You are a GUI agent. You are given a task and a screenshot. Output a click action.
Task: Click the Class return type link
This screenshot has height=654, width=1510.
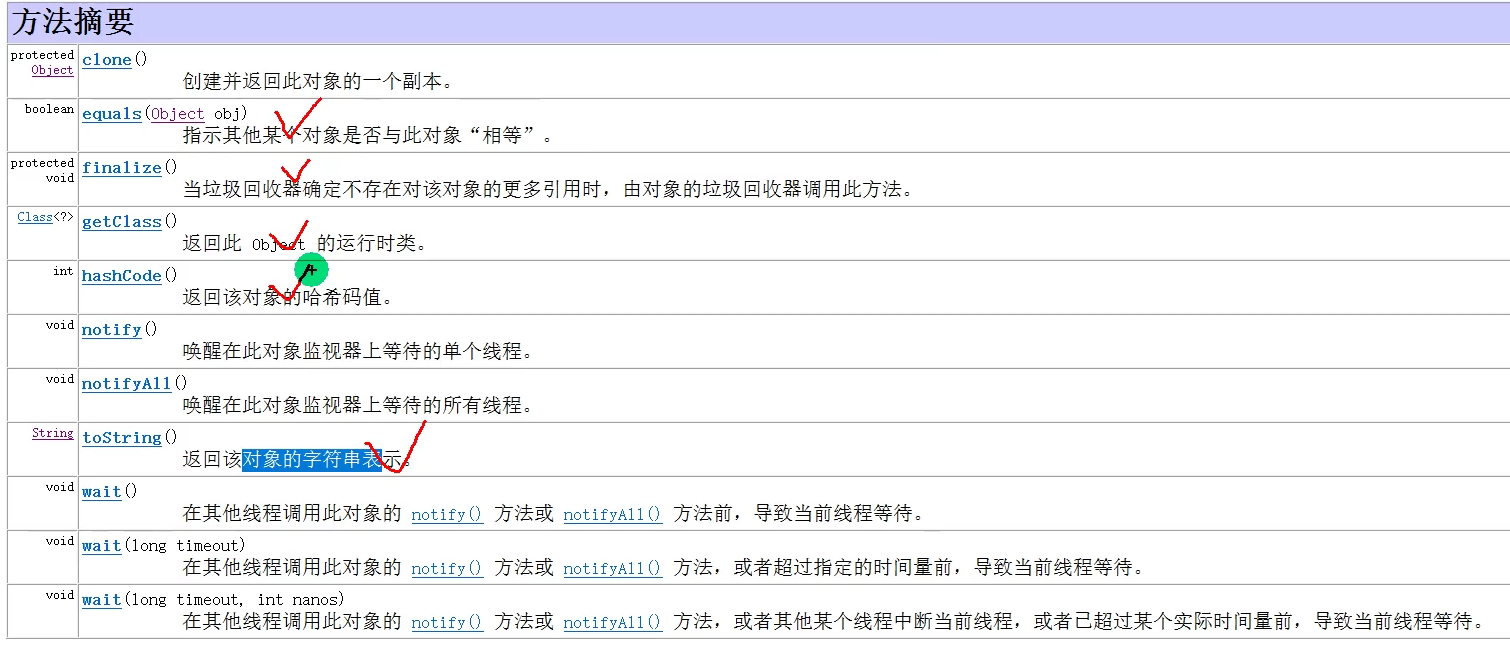click(x=35, y=217)
